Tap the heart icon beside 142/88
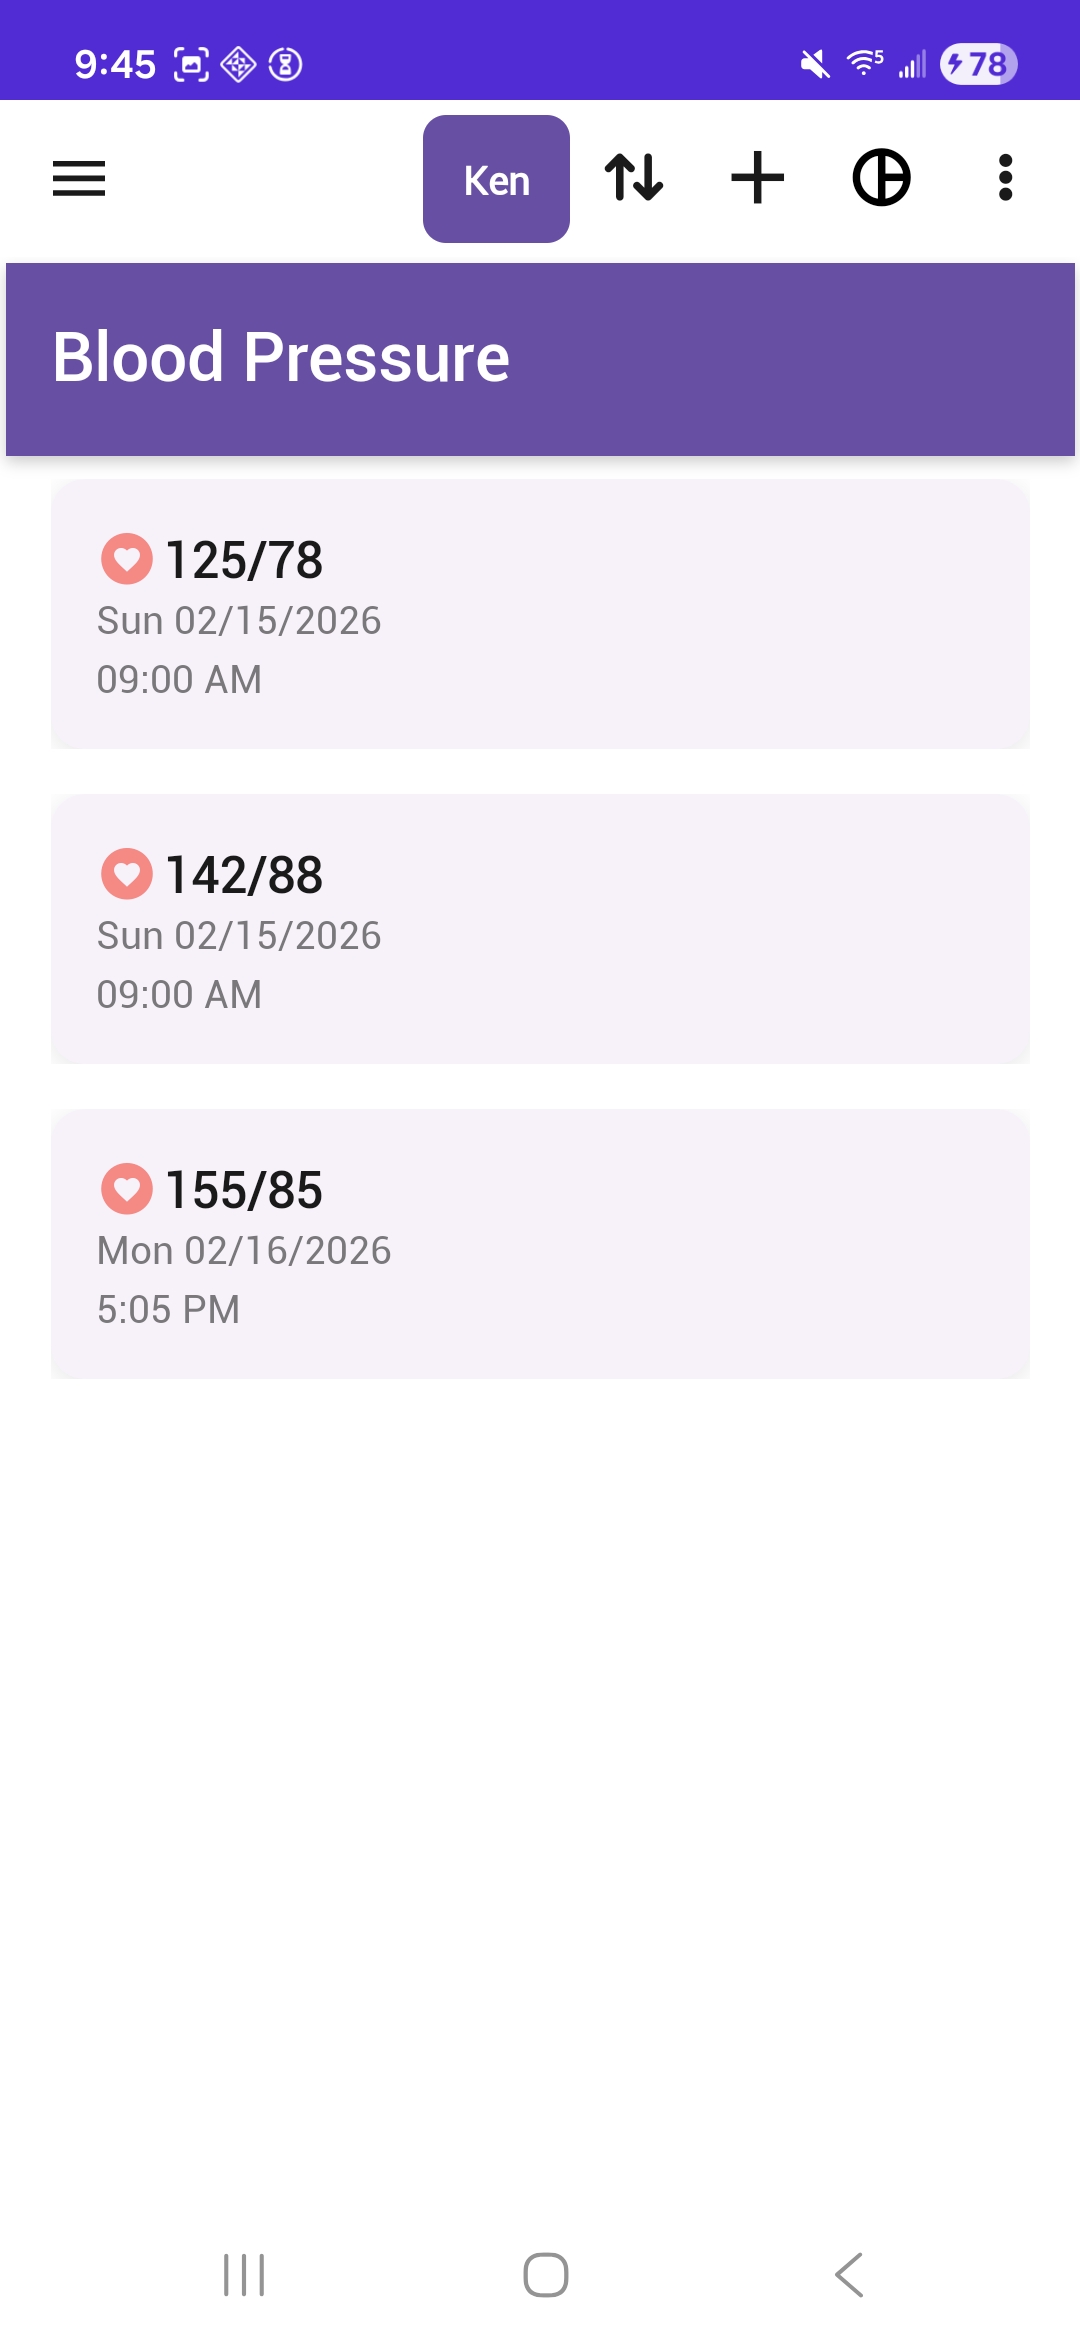1080x2340 pixels. 127,873
